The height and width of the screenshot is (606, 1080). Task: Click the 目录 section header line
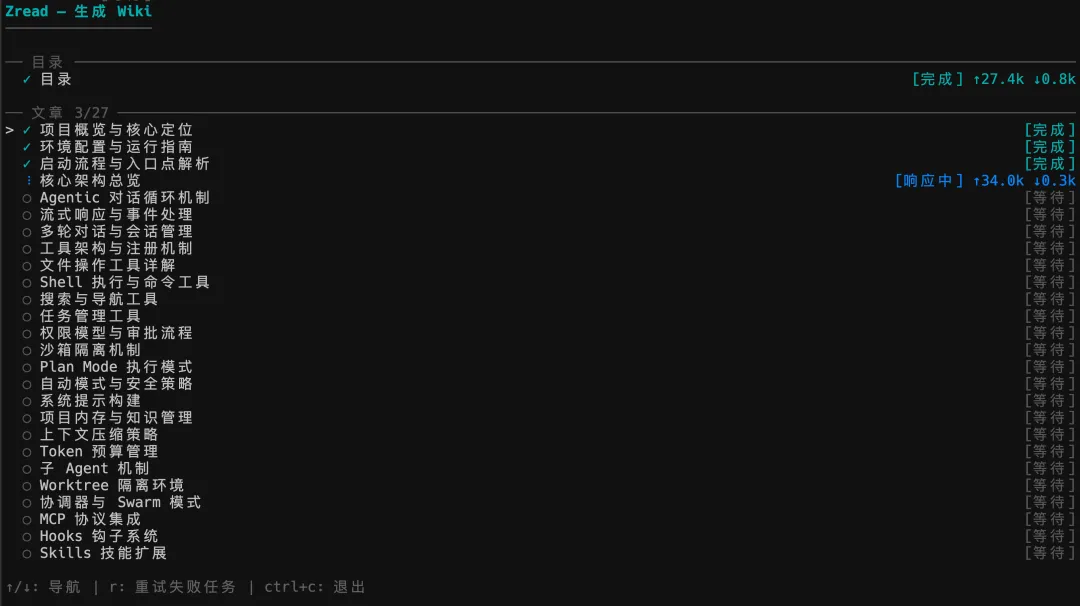pyautogui.click(x=48, y=62)
